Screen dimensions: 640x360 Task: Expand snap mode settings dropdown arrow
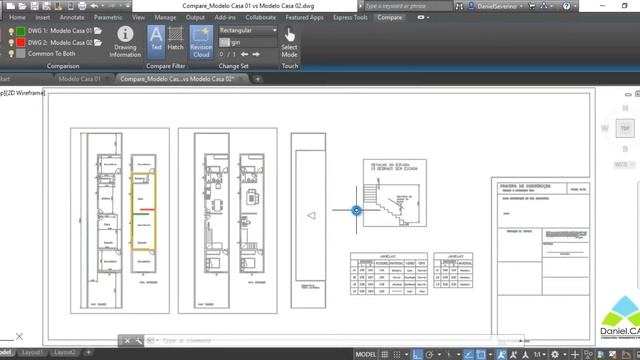click(x=406, y=355)
